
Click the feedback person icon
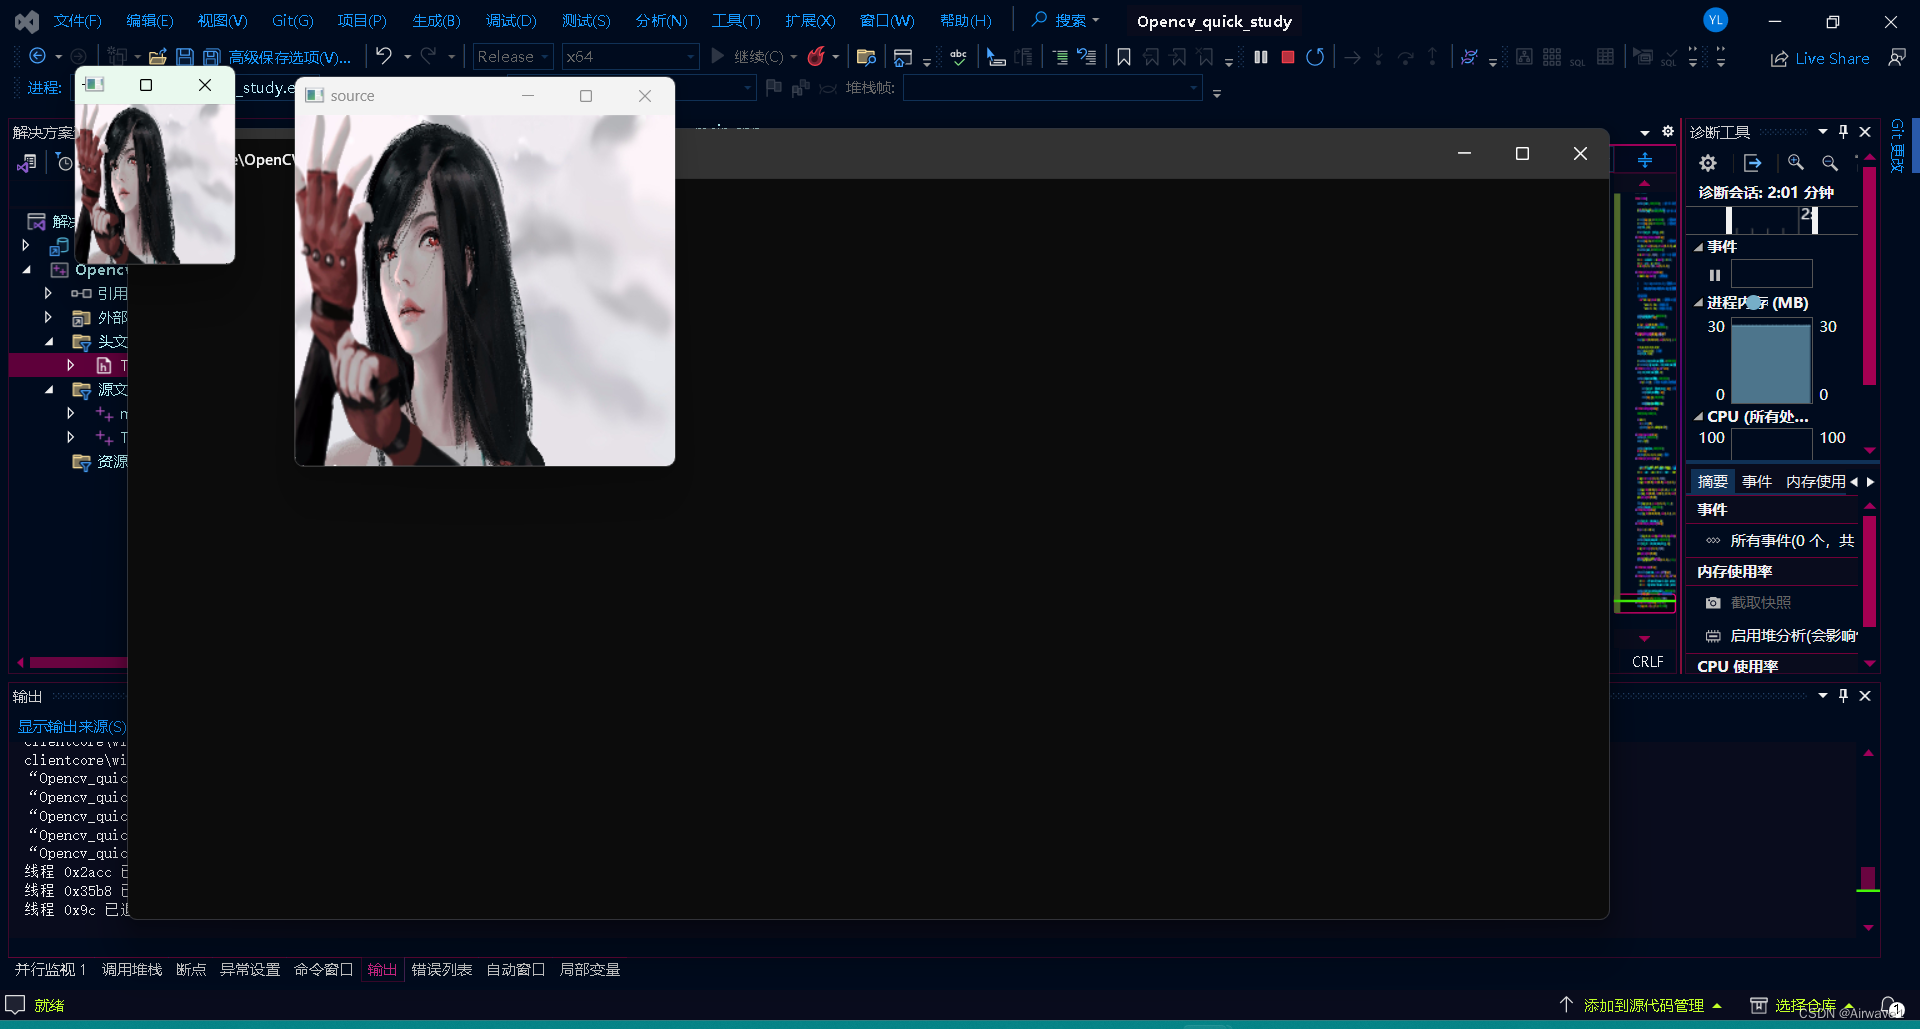coord(1897,58)
